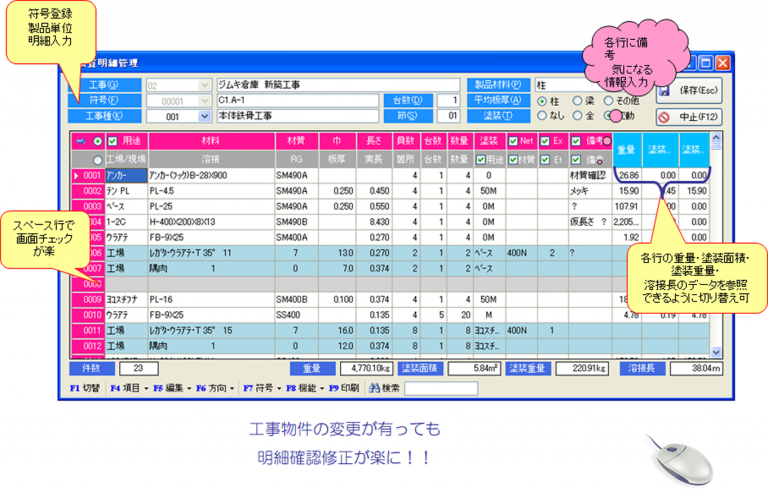This screenshot has width=768, height=498.
Task: Select row header 0002
Action: [89, 191]
